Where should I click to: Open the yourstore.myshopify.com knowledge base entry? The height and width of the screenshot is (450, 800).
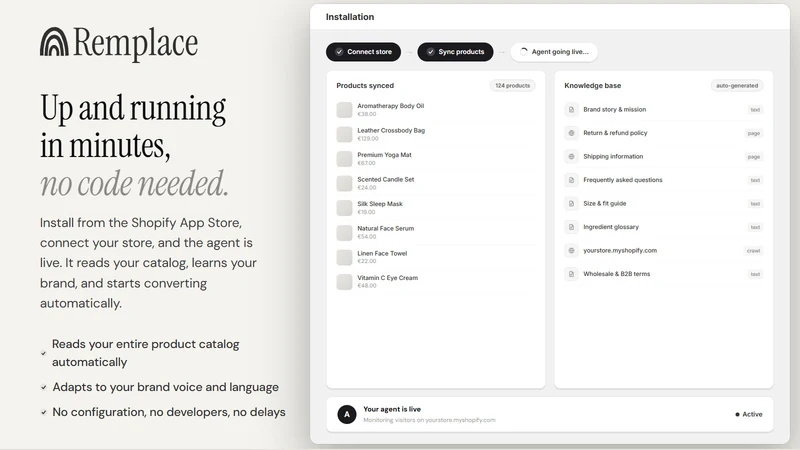pyautogui.click(x=663, y=250)
